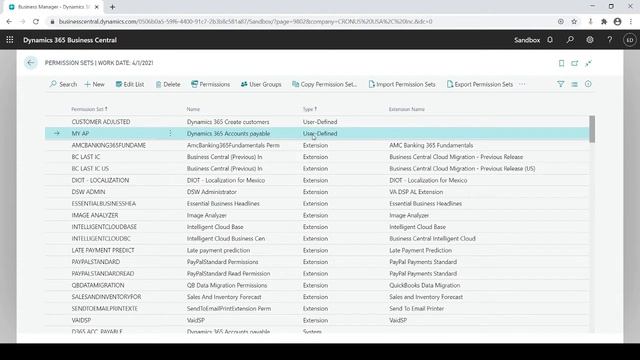Viewport: 640px width, 360px height.
Task: Sort by Type column header
Action: pos(310,109)
